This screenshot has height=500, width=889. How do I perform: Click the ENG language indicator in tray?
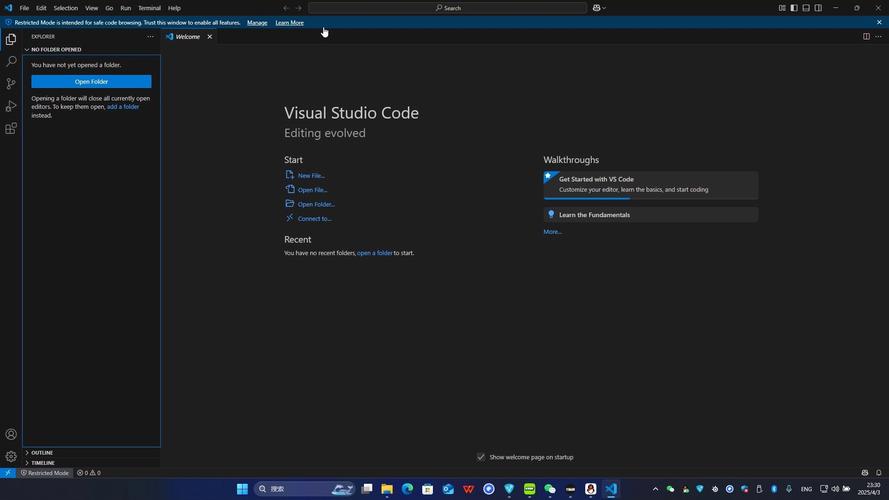[806, 489]
